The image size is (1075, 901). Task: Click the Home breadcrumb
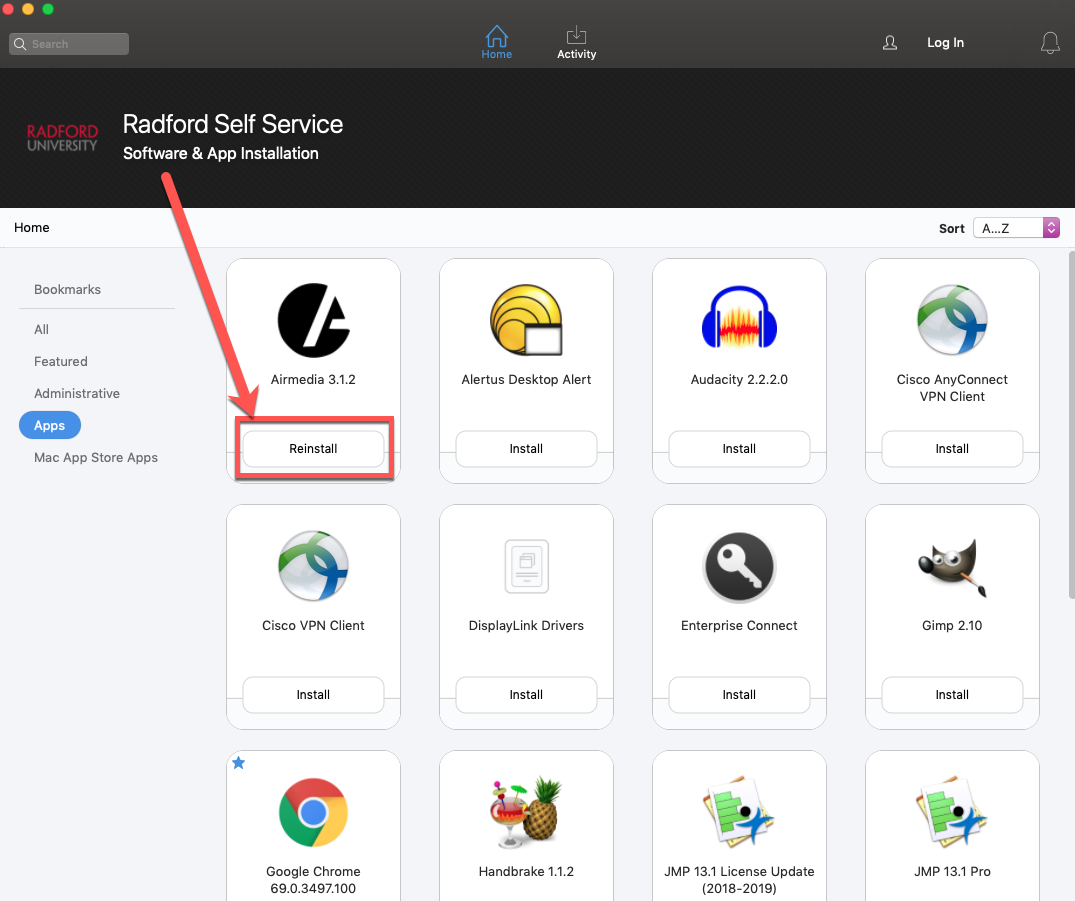point(31,227)
